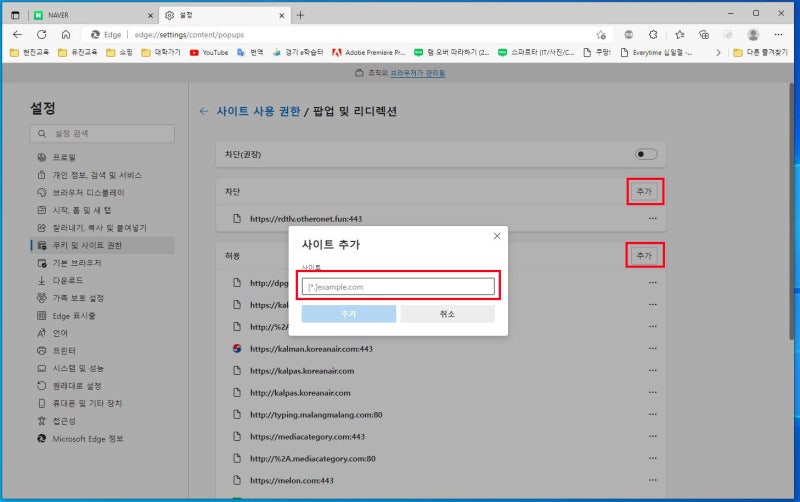Open a new tab with the plus button
The image size is (800, 502).
click(x=300, y=15)
